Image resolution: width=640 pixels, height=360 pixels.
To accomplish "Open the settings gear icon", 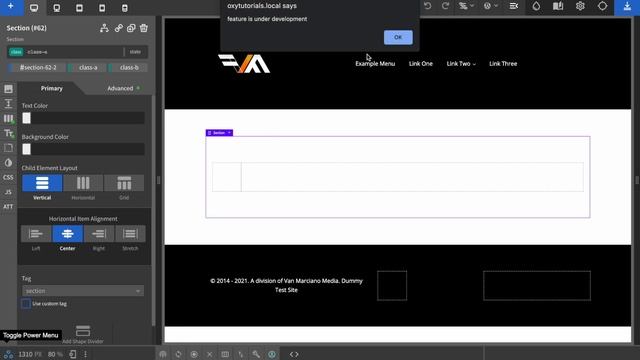I will click(x=580, y=6).
